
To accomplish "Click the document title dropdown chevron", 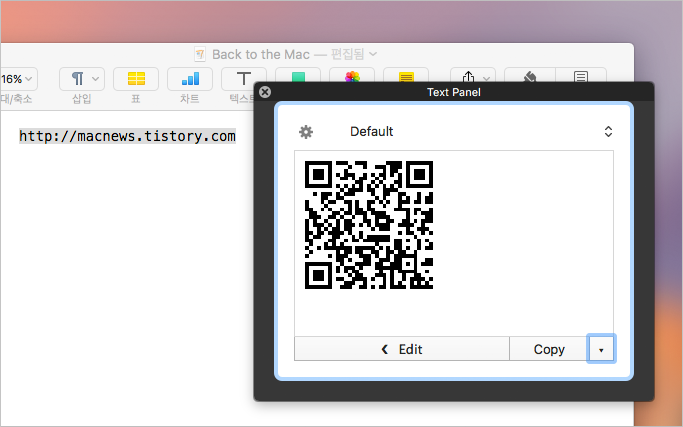I will [373, 54].
